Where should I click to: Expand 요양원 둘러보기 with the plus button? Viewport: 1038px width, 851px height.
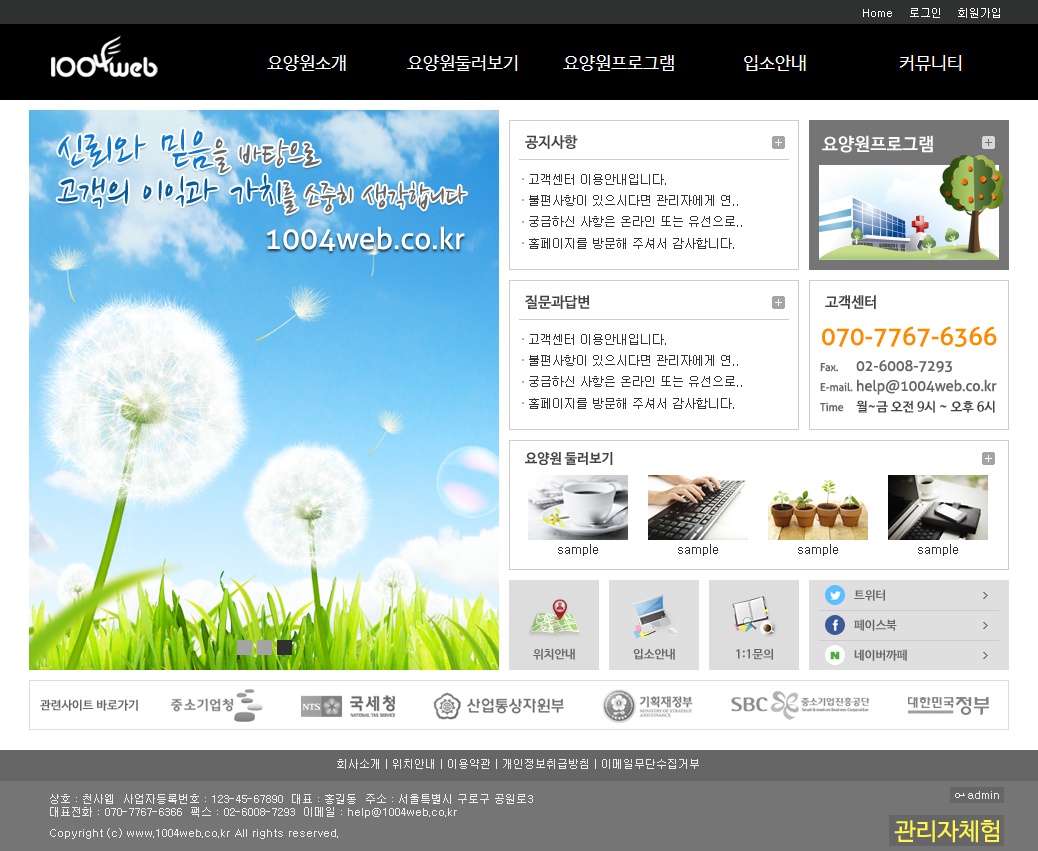[x=988, y=458]
